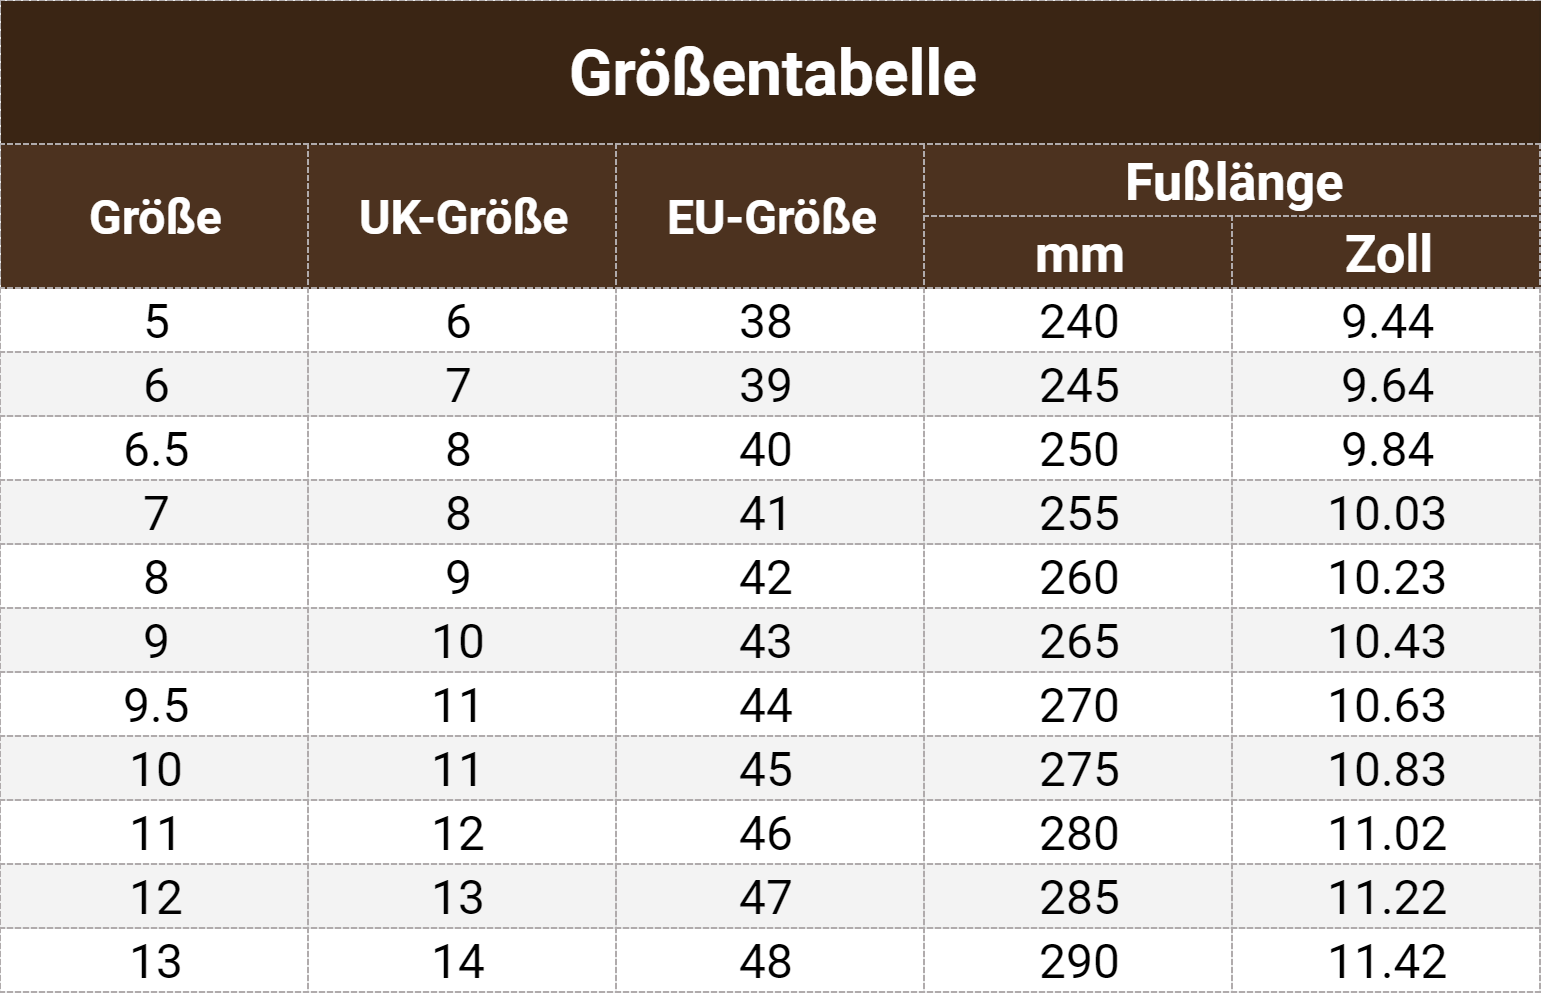This screenshot has width=1542, height=994.
Task: Click the EU size 42 cell
Action: [x=766, y=578]
